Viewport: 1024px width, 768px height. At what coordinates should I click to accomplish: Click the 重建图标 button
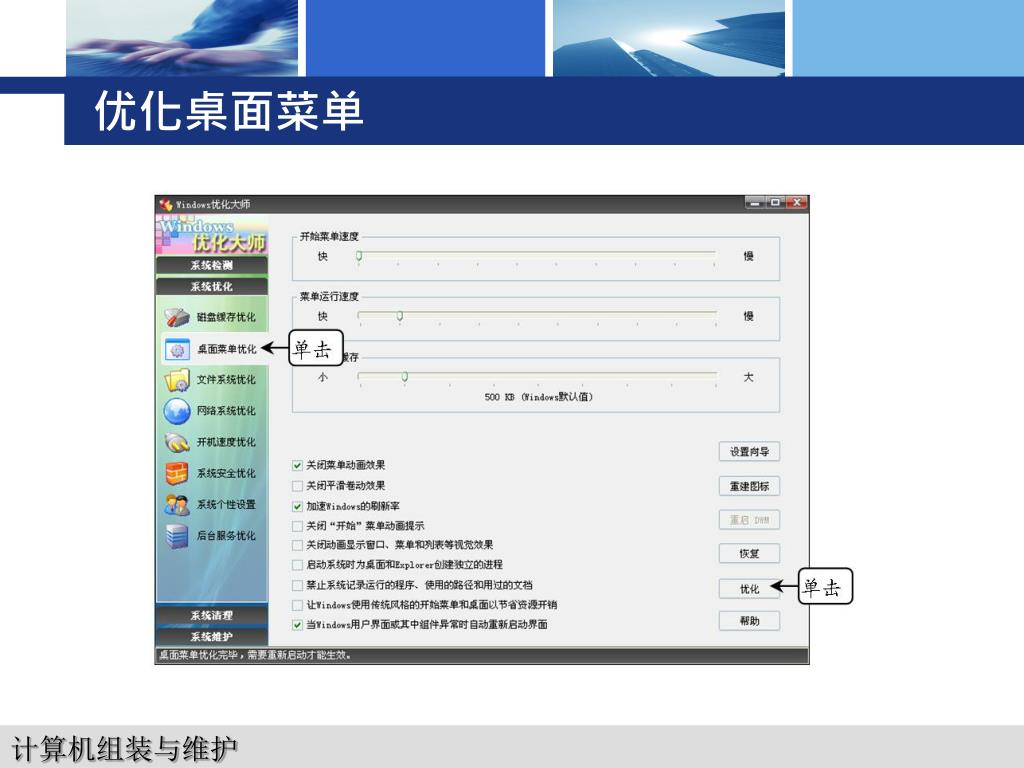(x=749, y=487)
